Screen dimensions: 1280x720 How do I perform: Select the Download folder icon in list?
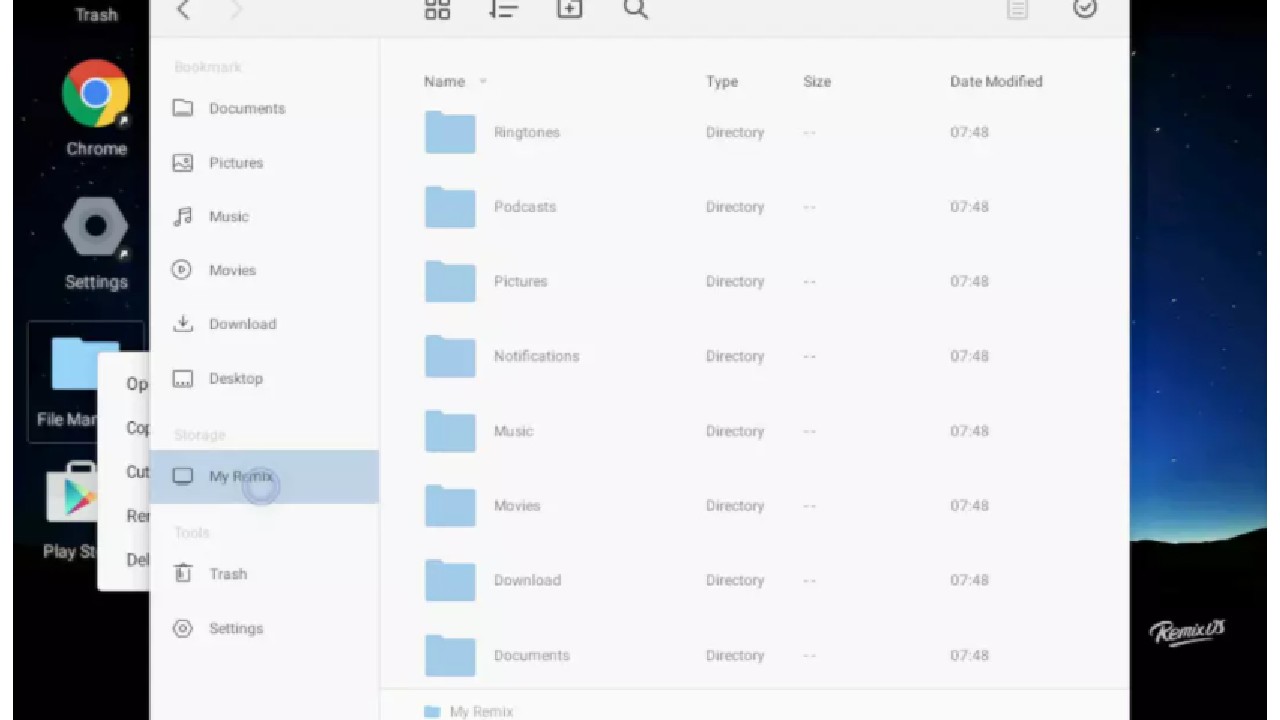450,580
